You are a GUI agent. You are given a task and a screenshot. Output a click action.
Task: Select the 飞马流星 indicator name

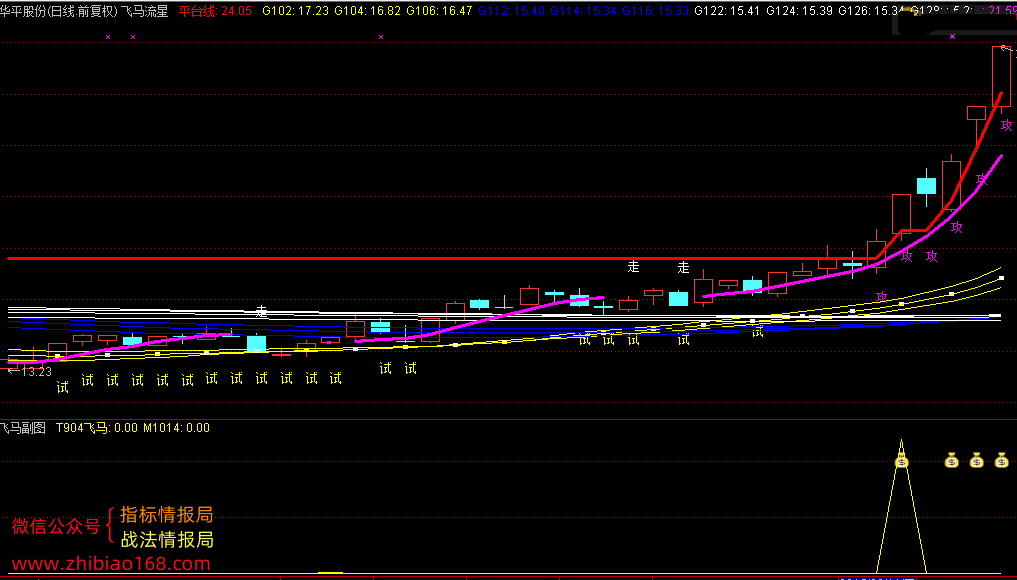click(144, 11)
